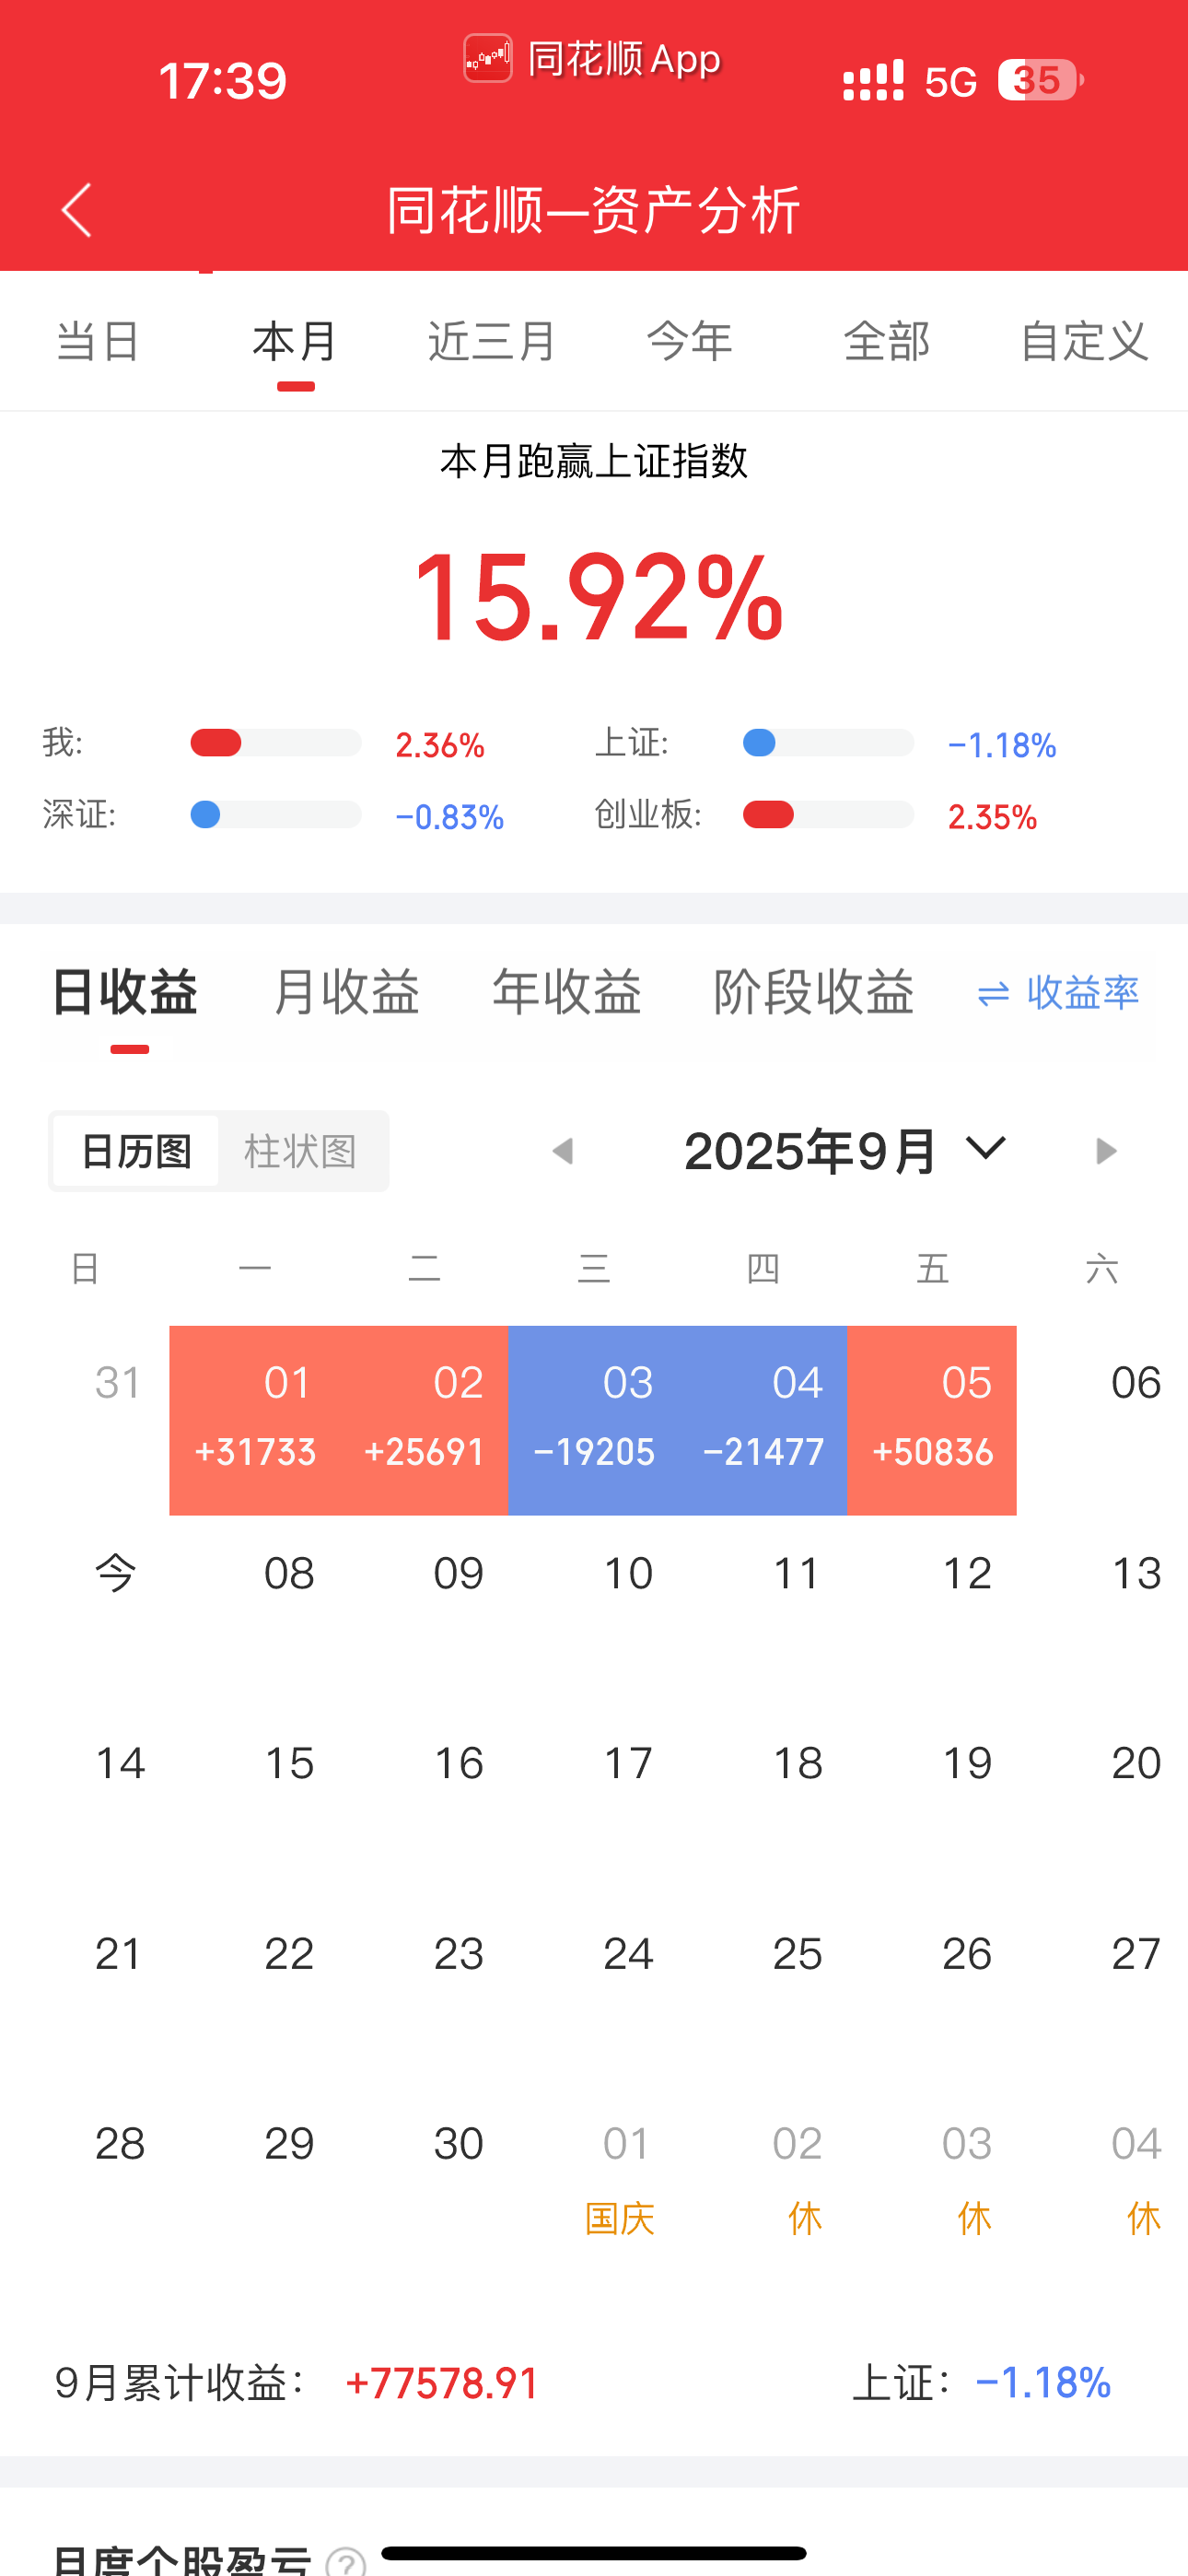Toggle display to 收益率

pos(1083,993)
